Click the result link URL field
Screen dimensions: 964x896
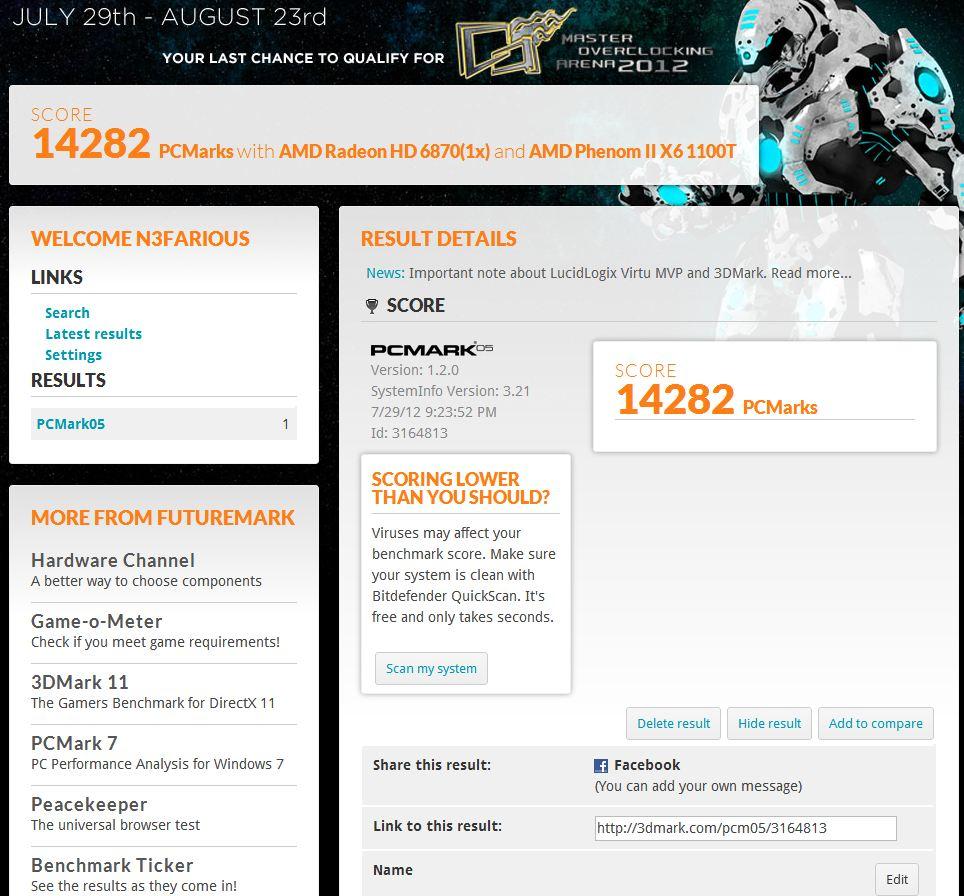click(x=745, y=828)
